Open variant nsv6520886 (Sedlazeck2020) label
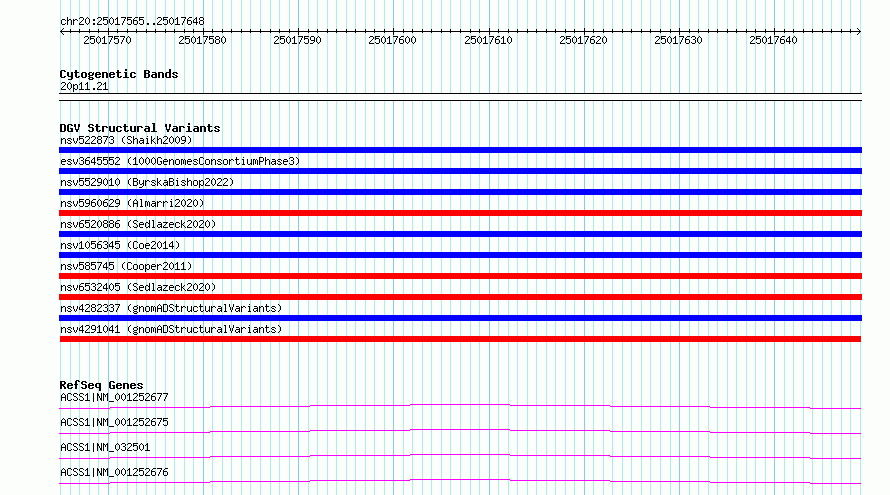The width and height of the screenshot is (890, 495). 138,224
